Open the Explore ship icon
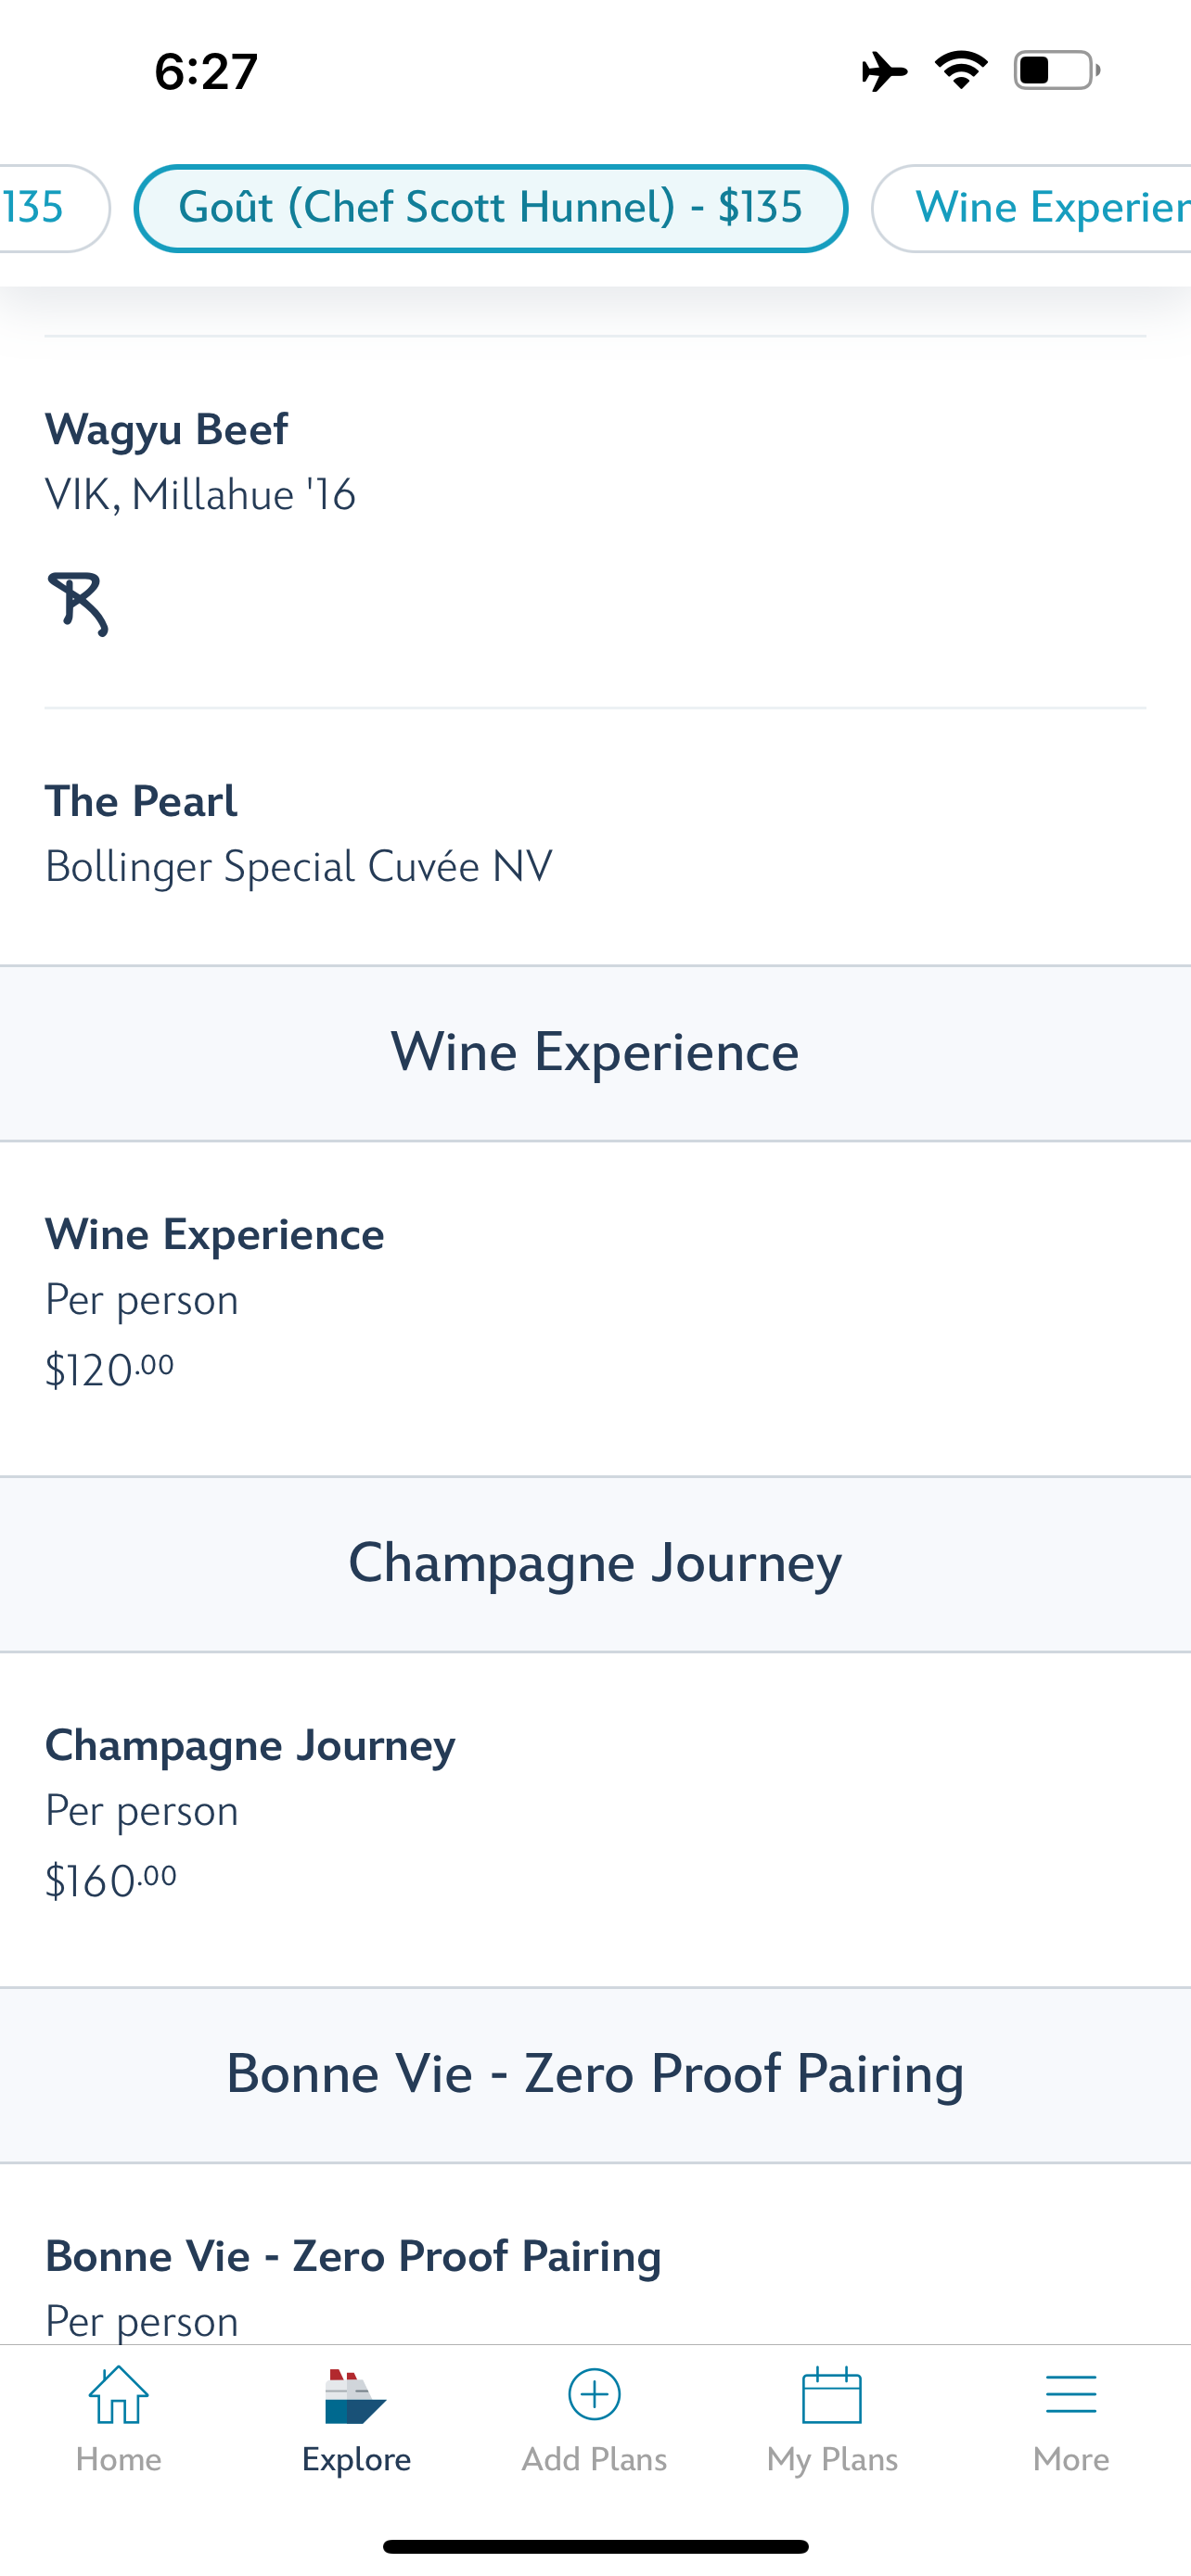The width and height of the screenshot is (1191, 2576). 355,2396
